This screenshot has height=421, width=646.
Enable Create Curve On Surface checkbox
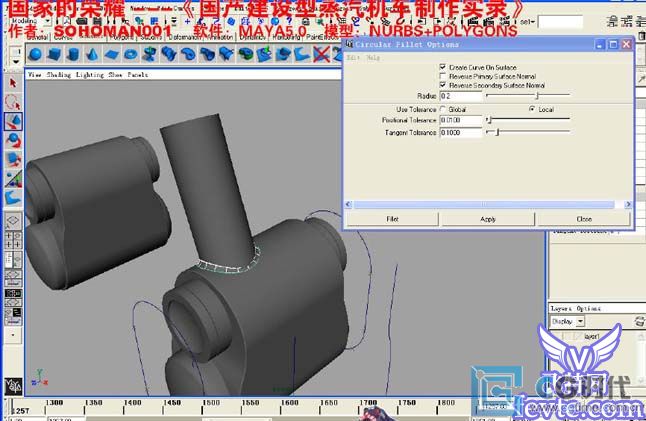click(443, 67)
